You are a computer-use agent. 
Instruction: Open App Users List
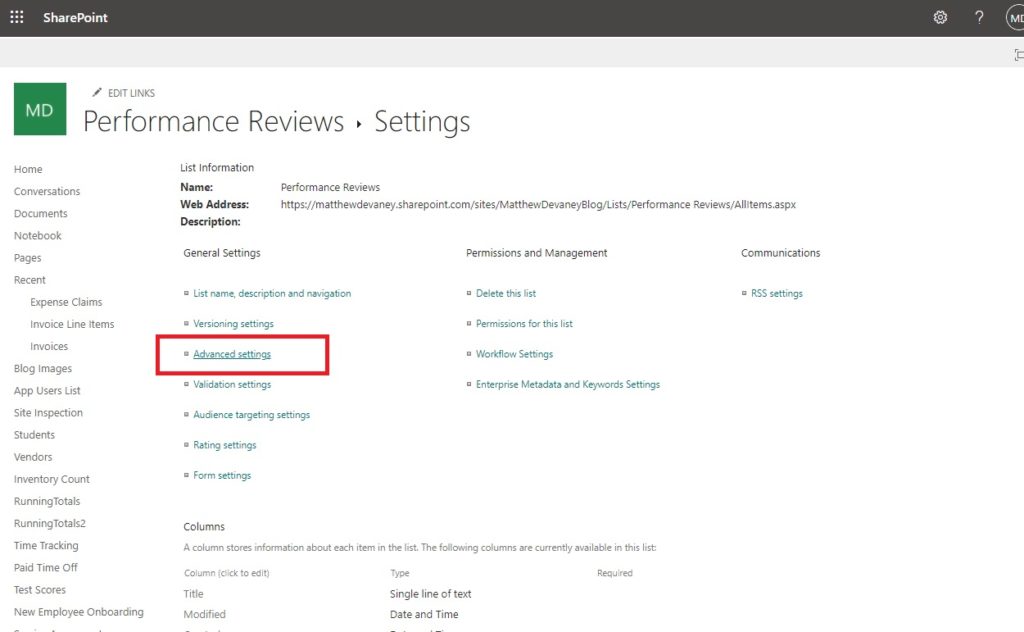point(47,390)
